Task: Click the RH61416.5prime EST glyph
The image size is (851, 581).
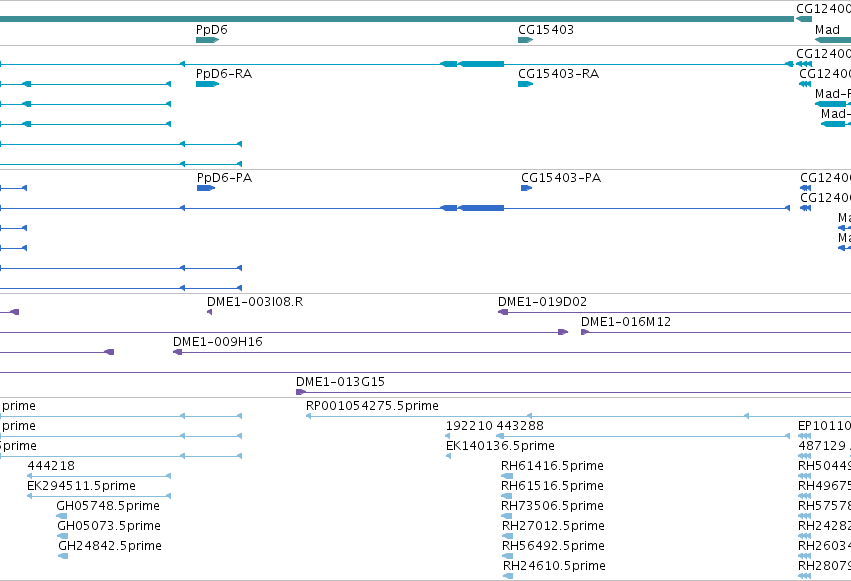Action: (x=507, y=476)
